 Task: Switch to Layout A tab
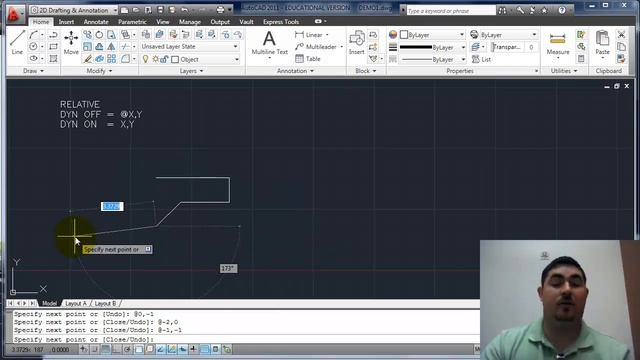[x=76, y=303]
